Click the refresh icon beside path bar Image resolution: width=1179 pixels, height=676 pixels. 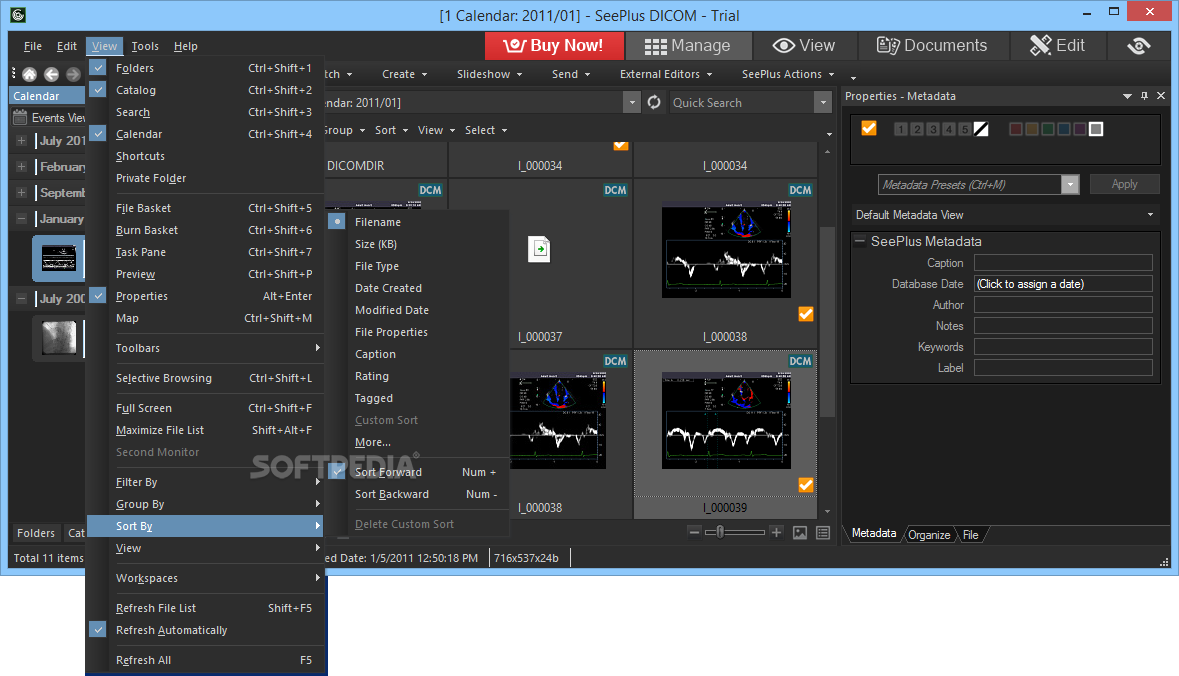coord(654,102)
